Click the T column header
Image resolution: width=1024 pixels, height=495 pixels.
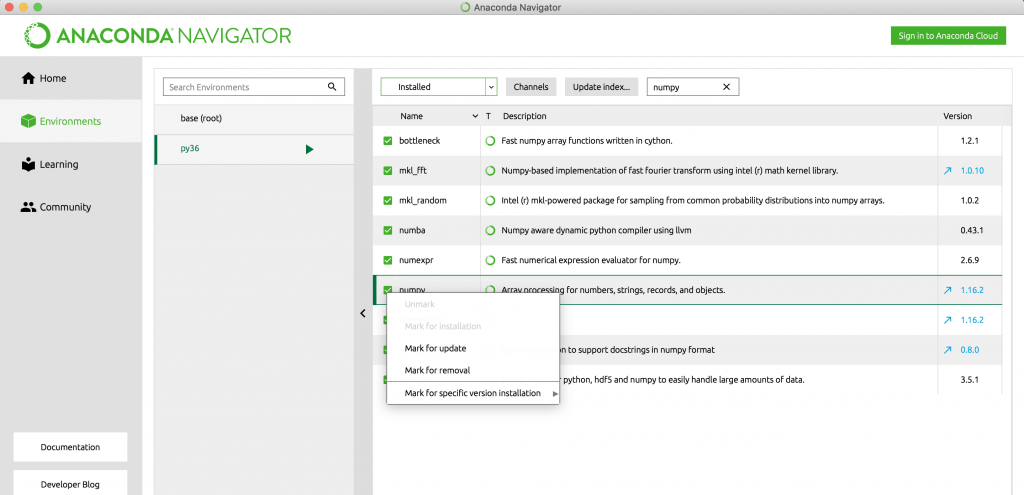488,116
